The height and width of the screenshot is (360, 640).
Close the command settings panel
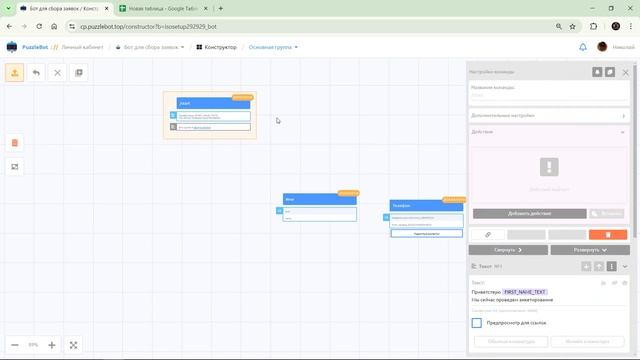[x=626, y=72]
